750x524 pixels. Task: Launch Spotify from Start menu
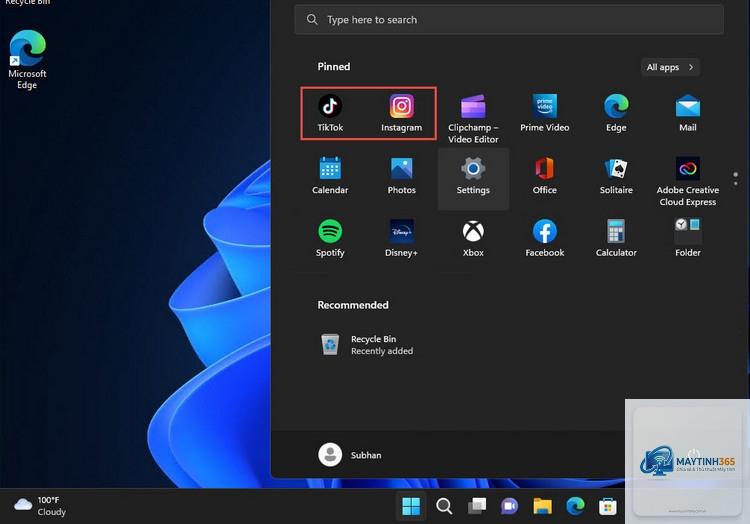330,239
